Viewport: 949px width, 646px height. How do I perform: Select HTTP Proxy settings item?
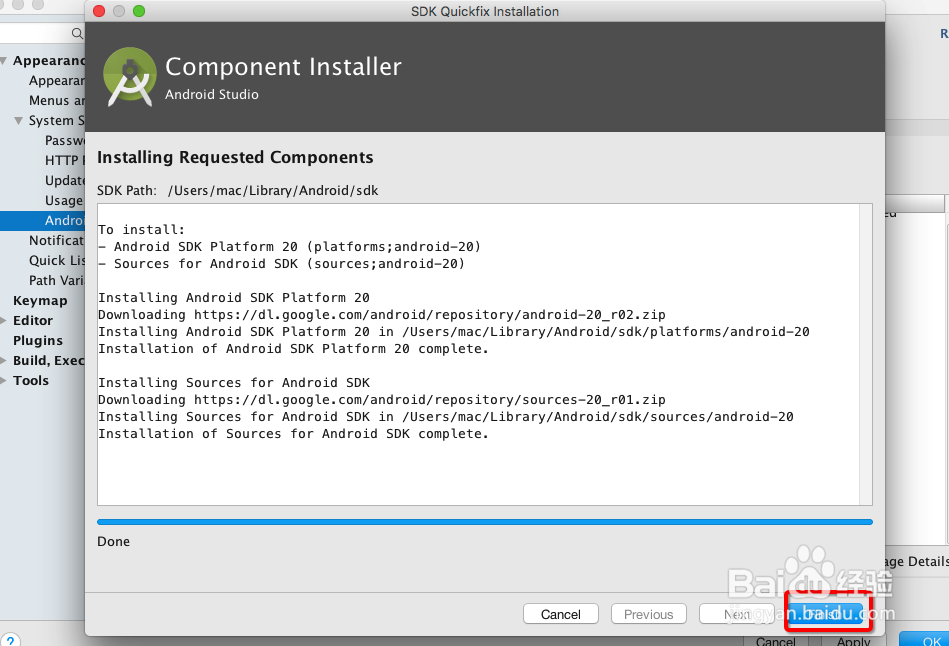[64, 160]
